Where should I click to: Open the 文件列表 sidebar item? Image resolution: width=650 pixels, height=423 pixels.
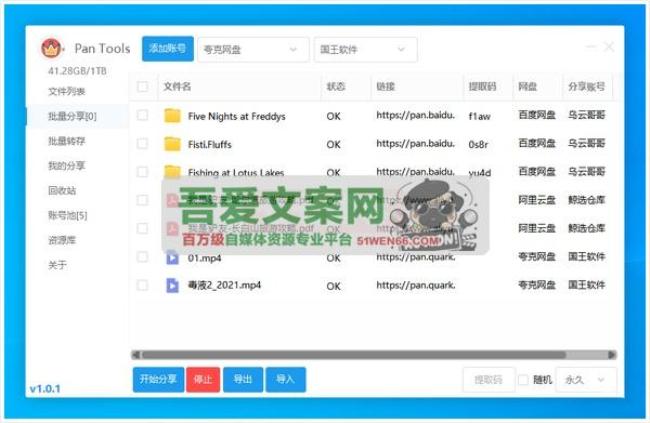(x=67, y=91)
